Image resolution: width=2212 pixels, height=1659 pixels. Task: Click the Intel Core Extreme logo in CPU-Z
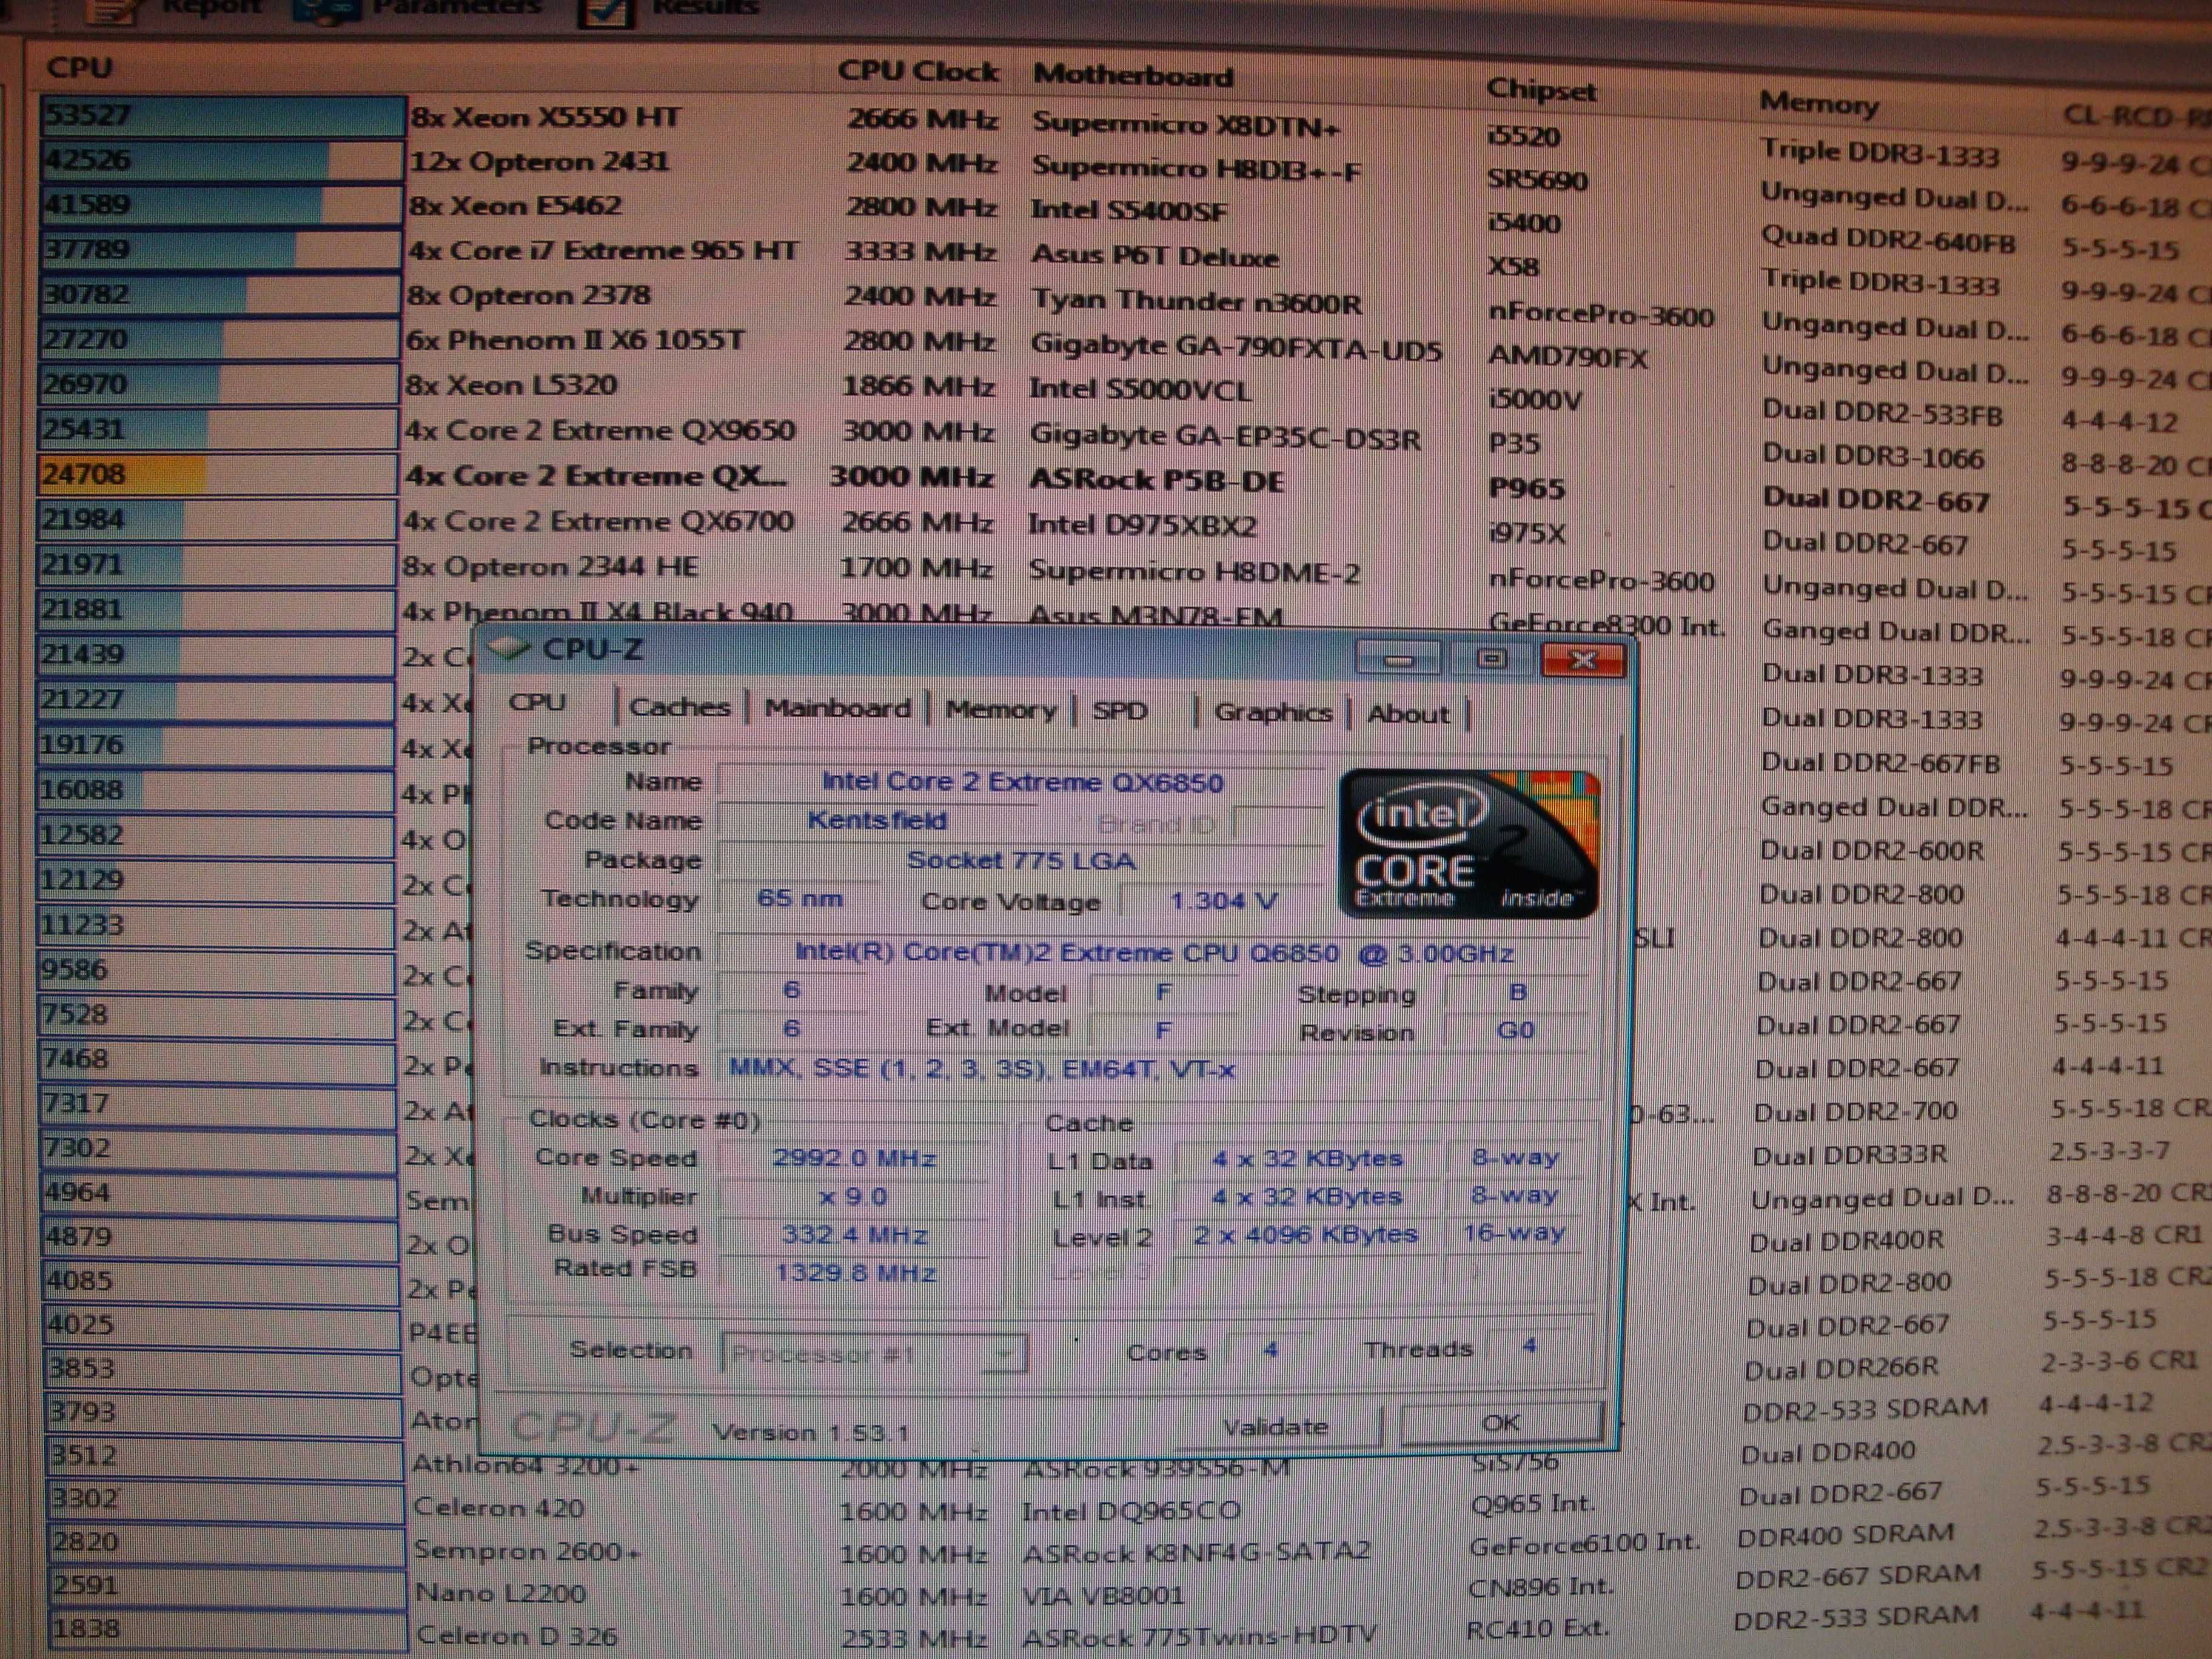click(1468, 843)
